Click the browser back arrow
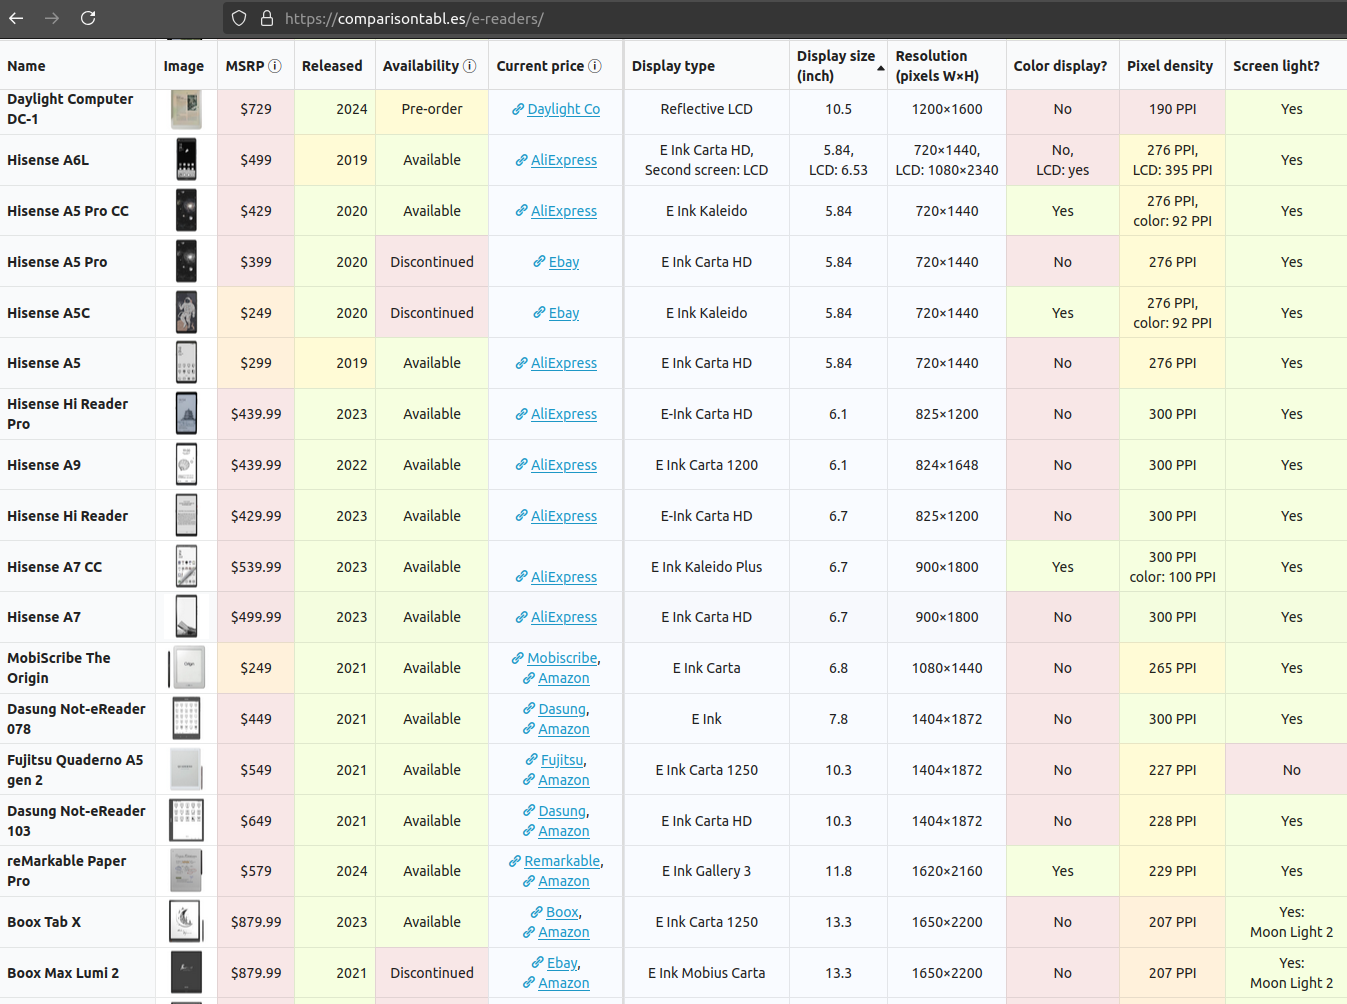 [x=16, y=18]
